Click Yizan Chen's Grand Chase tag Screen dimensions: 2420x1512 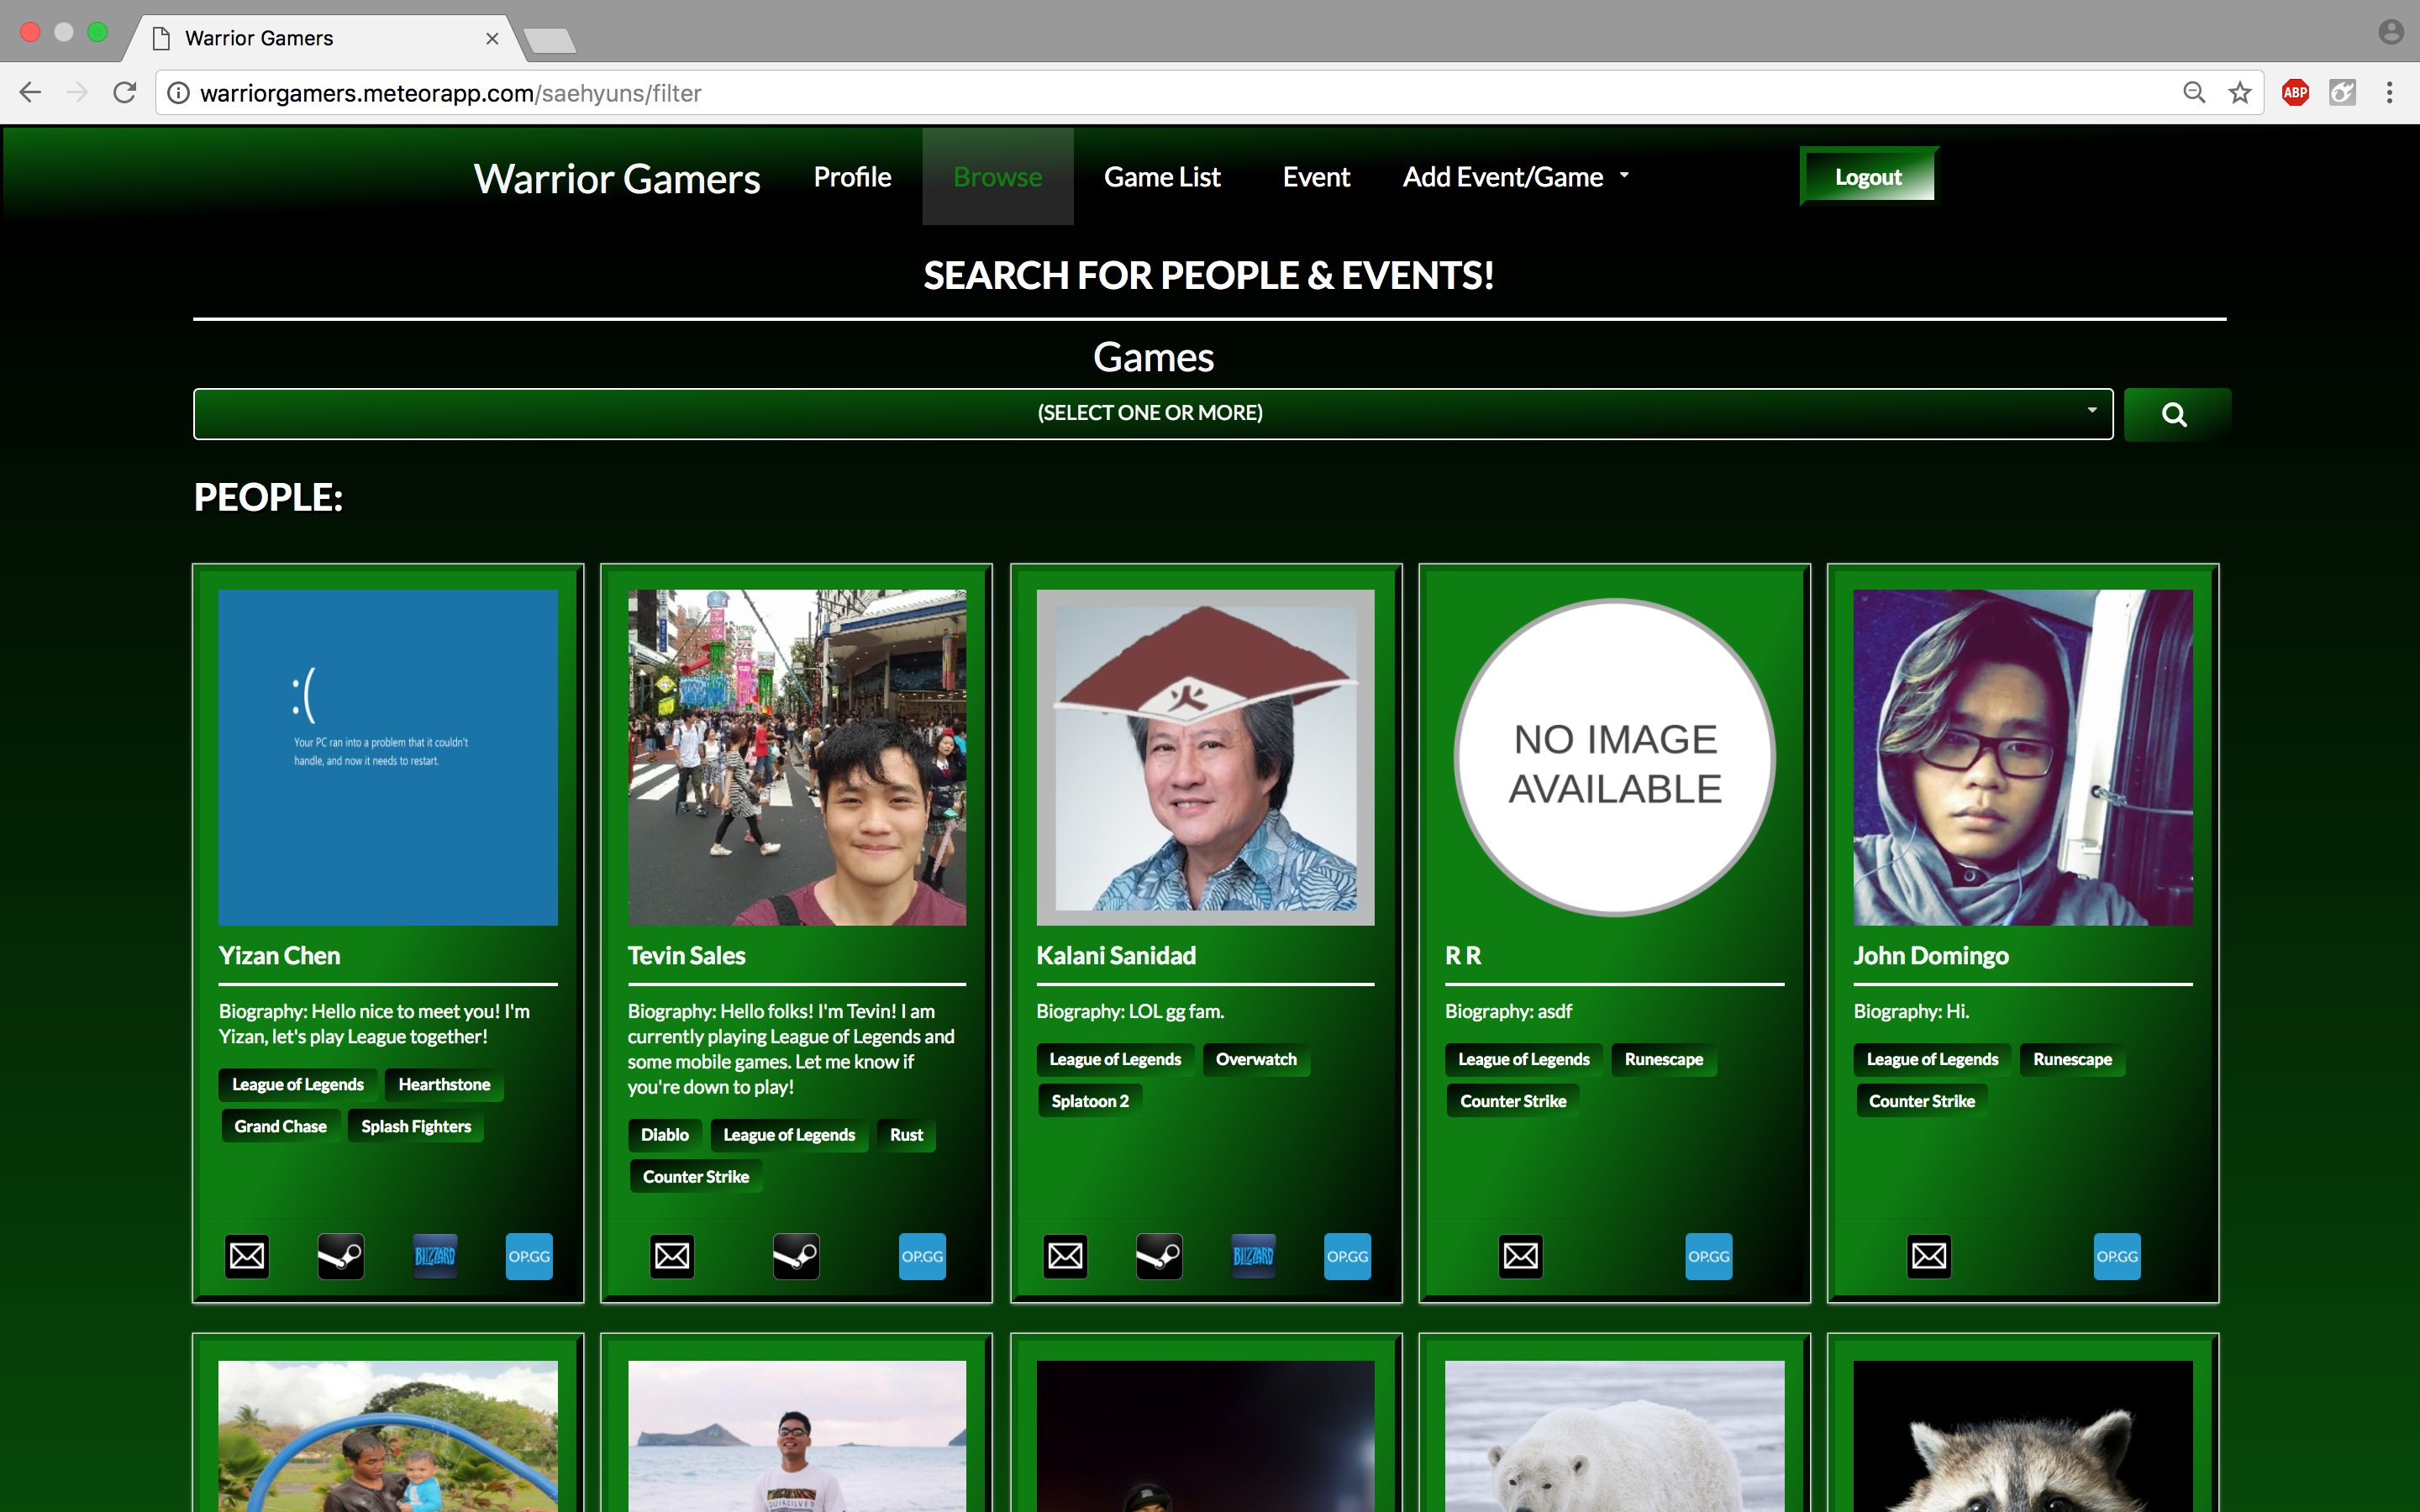tap(280, 1126)
